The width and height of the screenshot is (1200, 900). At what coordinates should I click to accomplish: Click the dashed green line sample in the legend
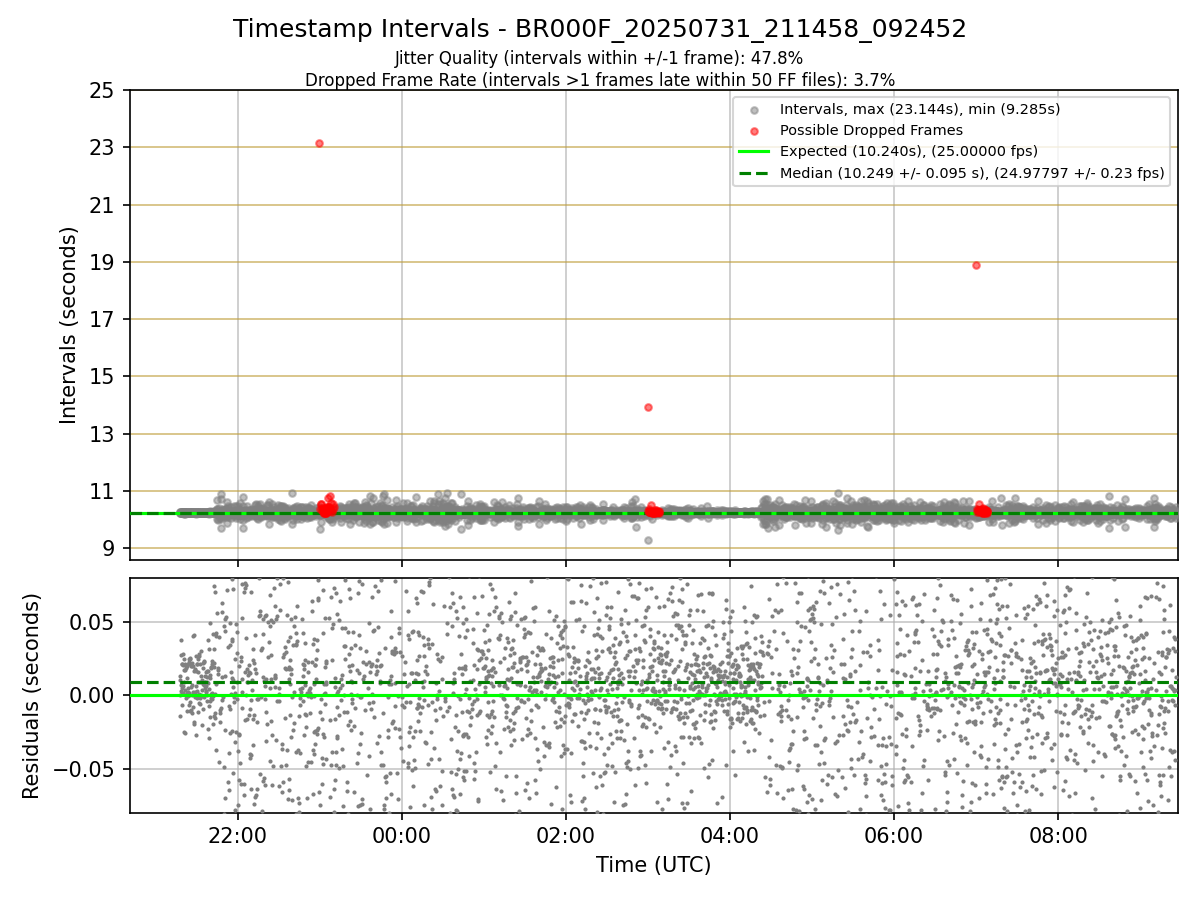(x=754, y=173)
